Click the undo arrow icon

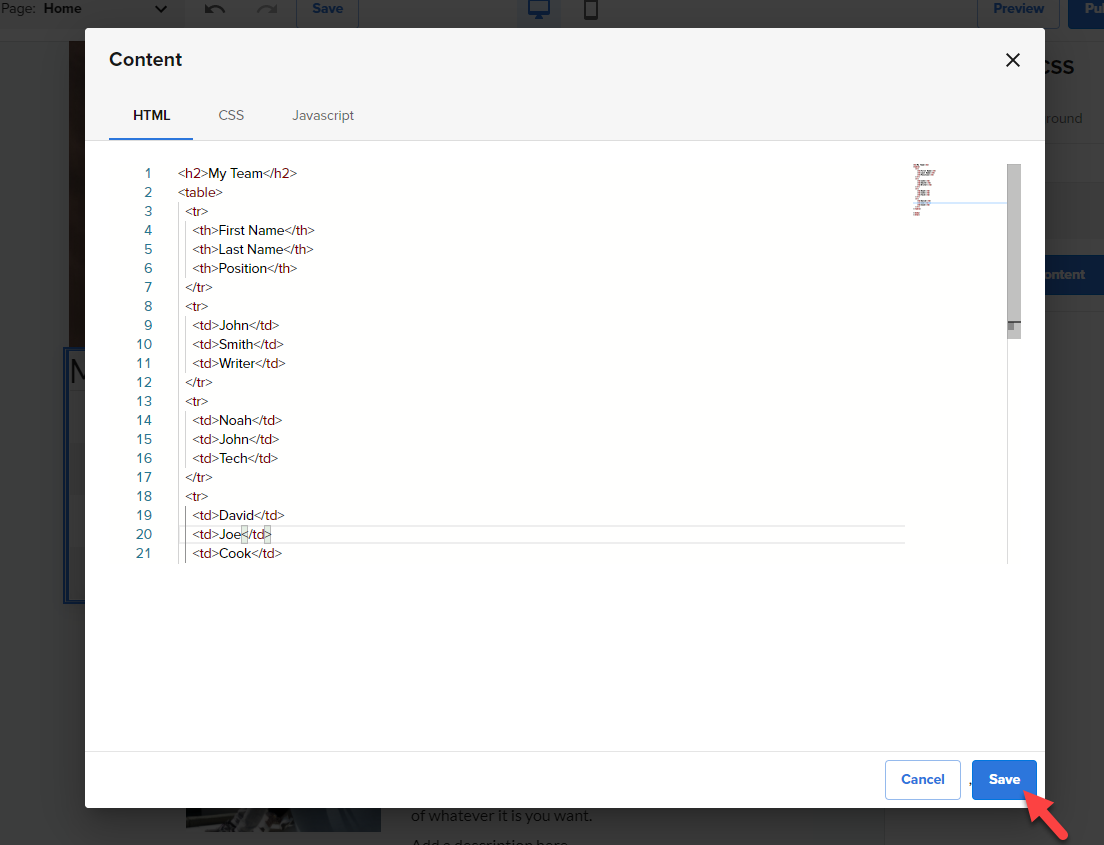(215, 9)
